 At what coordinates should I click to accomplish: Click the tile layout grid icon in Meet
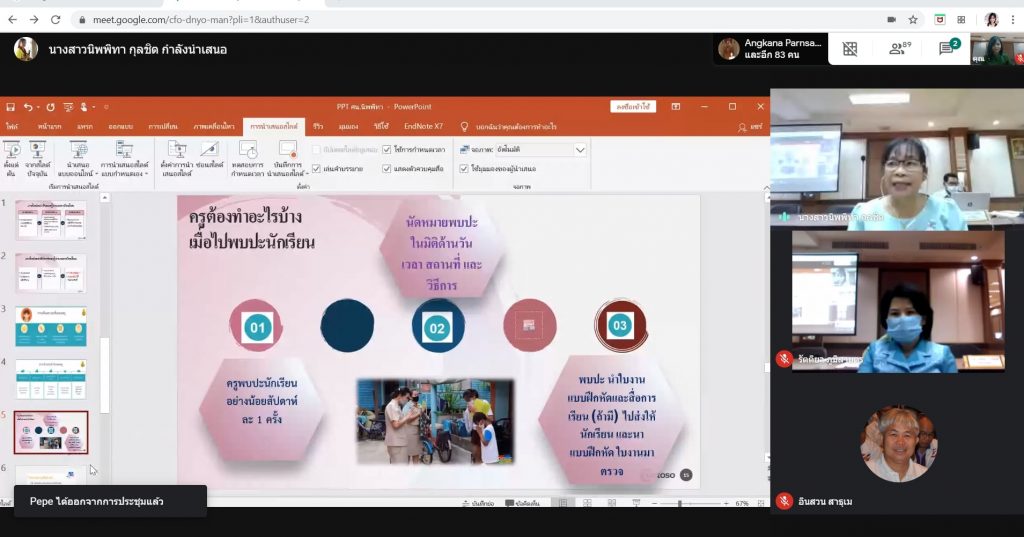(850, 48)
